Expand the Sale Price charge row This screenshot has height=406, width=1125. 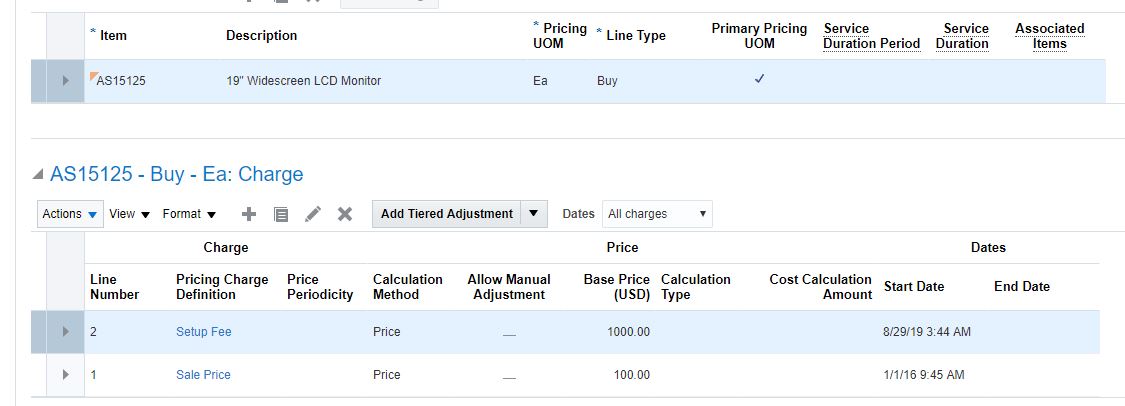65,374
